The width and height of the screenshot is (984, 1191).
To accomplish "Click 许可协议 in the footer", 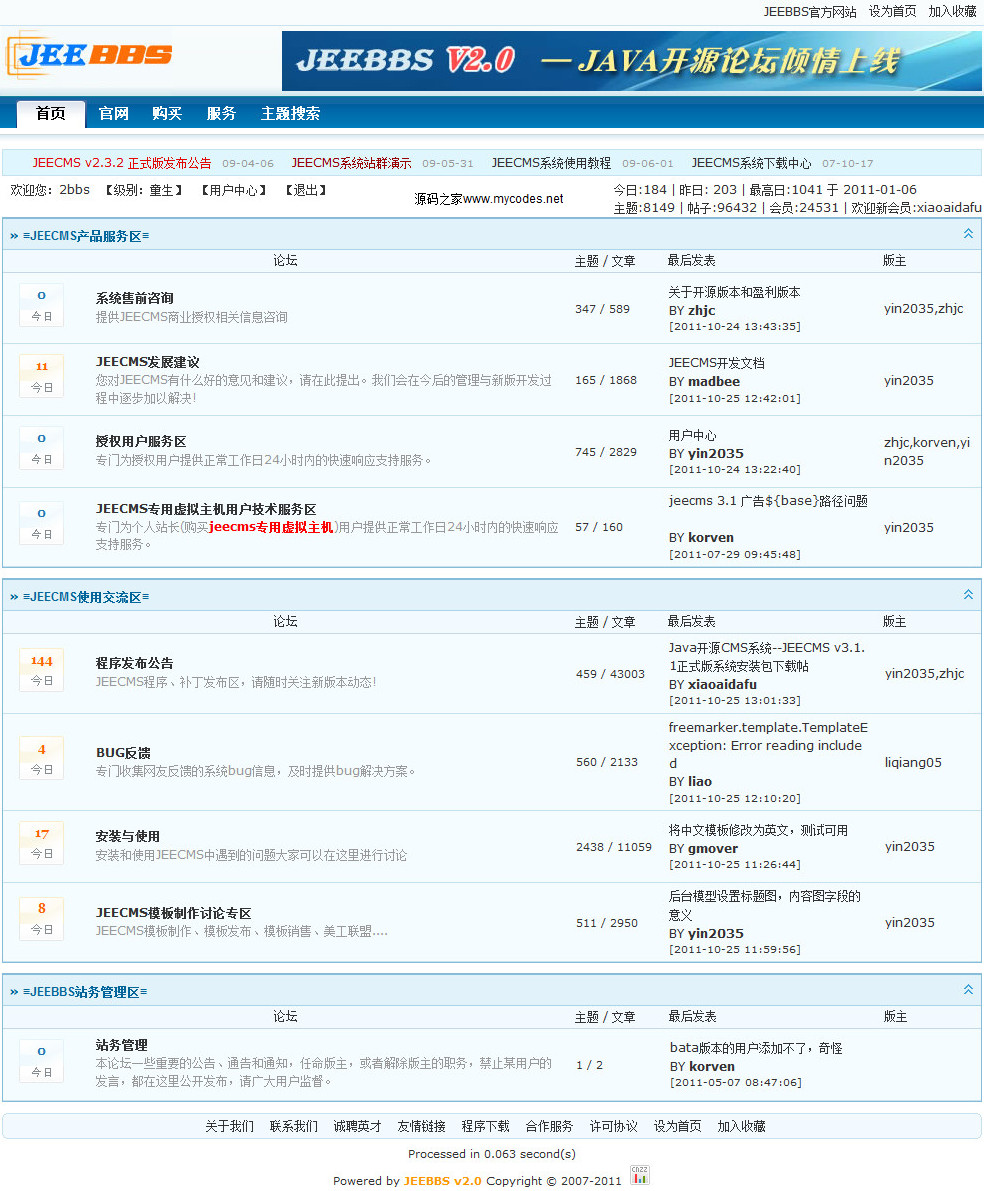I will point(614,1126).
